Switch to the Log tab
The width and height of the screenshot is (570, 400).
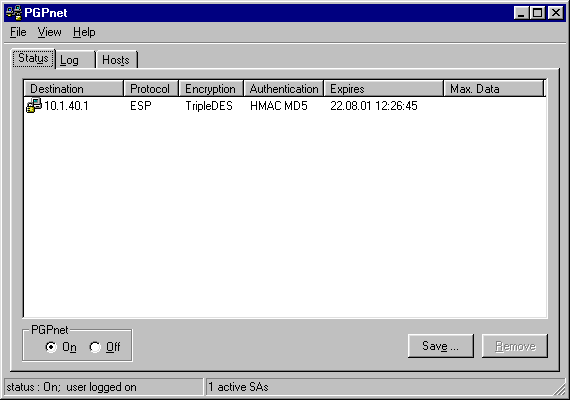point(76,60)
